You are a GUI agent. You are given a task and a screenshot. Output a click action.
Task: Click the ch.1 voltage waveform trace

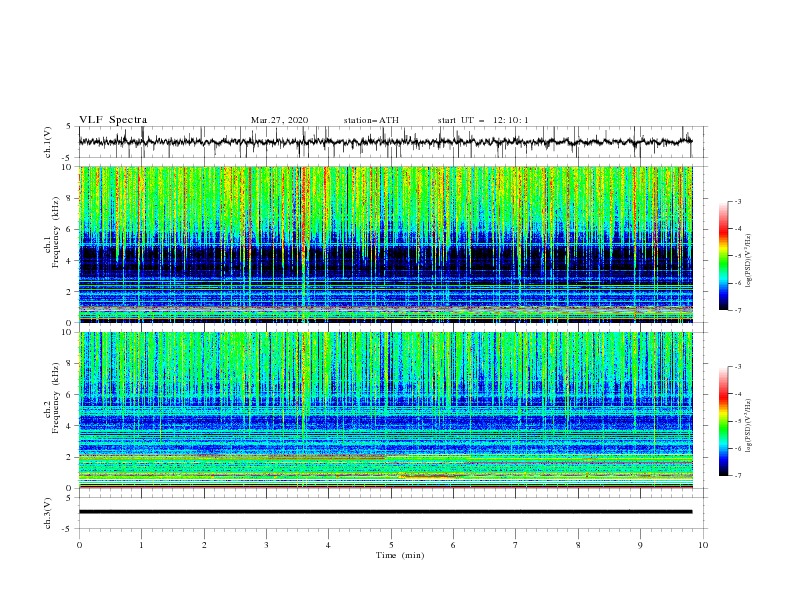tap(385, 142)
